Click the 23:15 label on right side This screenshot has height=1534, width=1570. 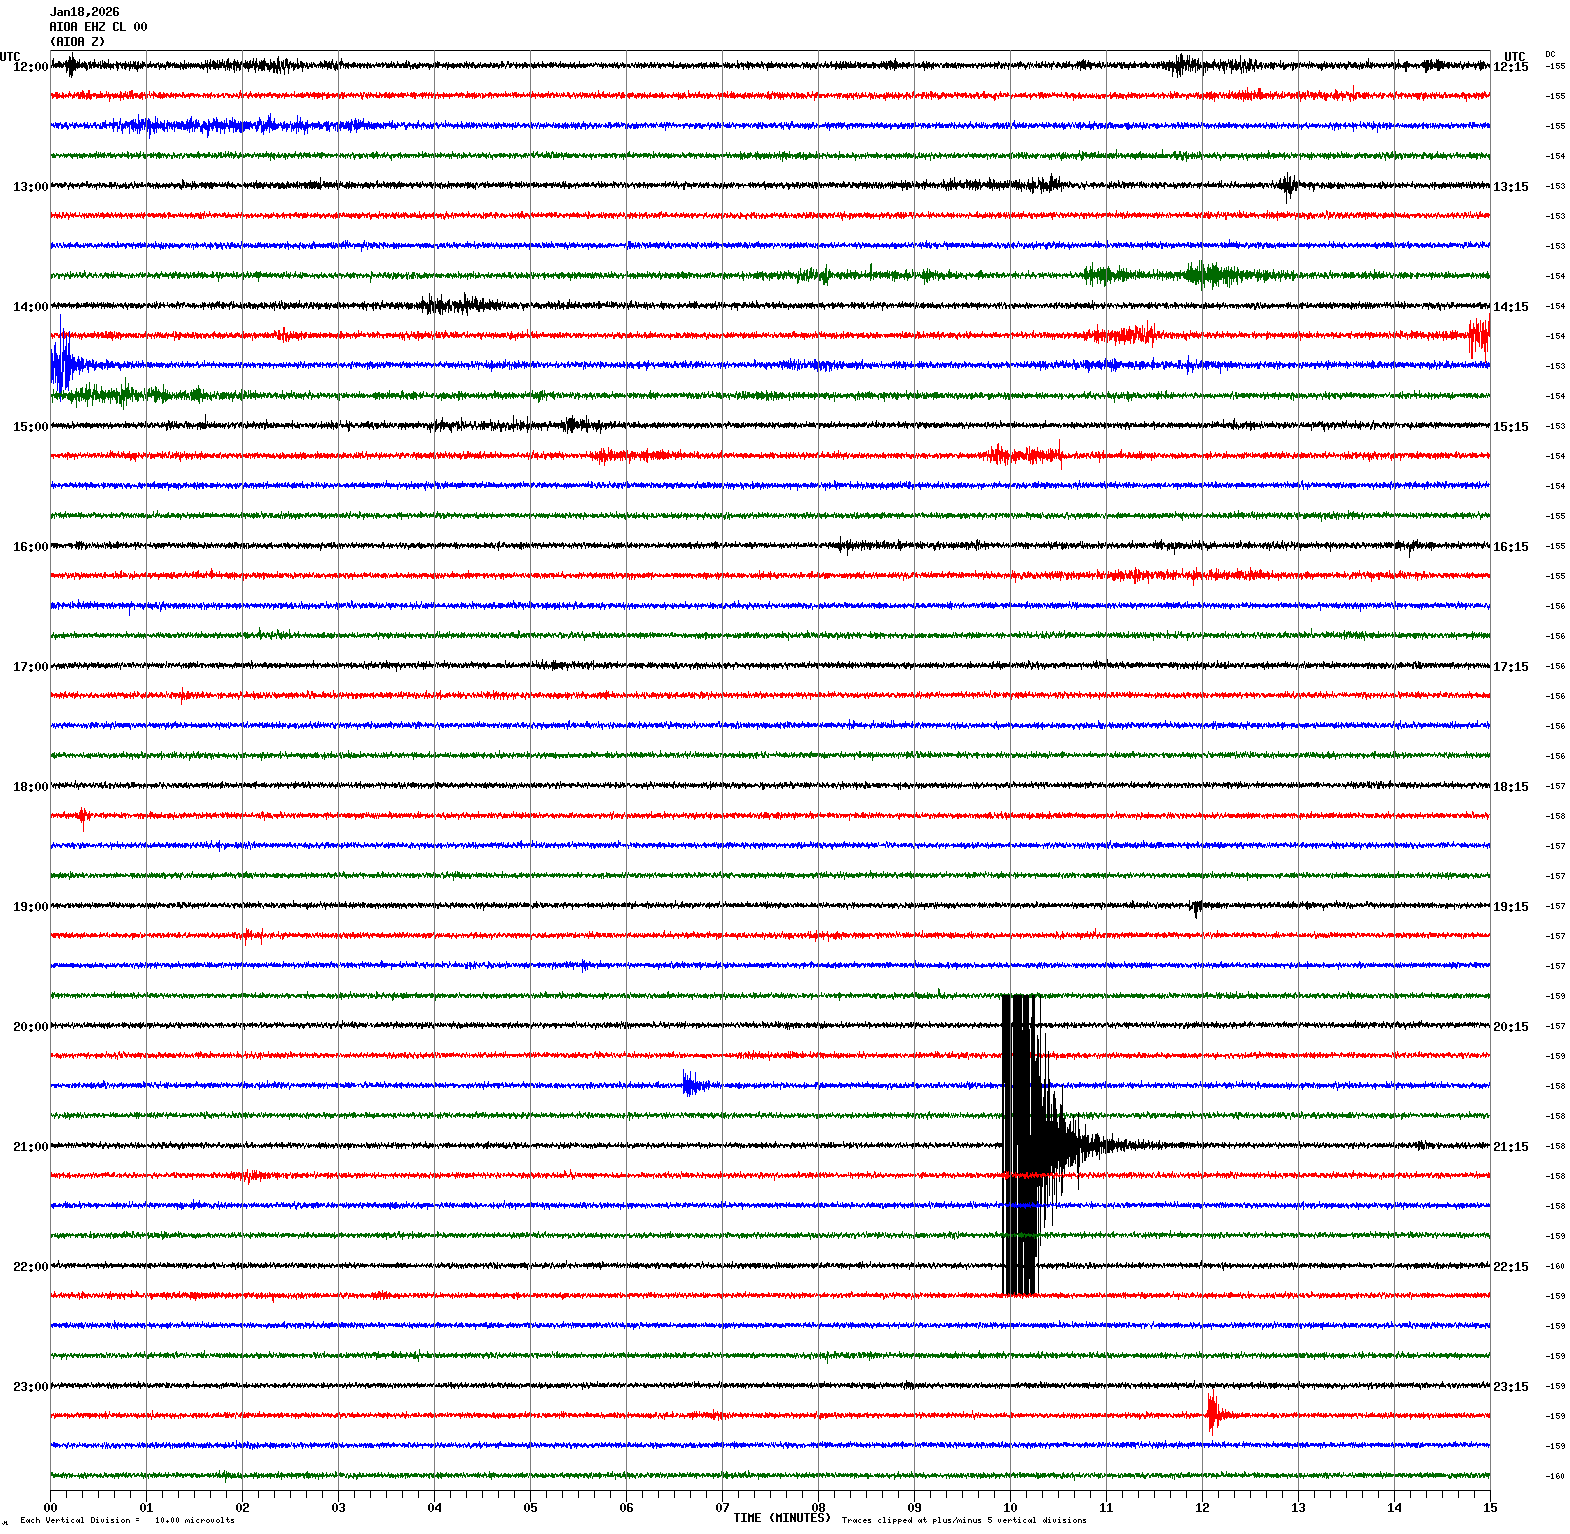1510,1387
